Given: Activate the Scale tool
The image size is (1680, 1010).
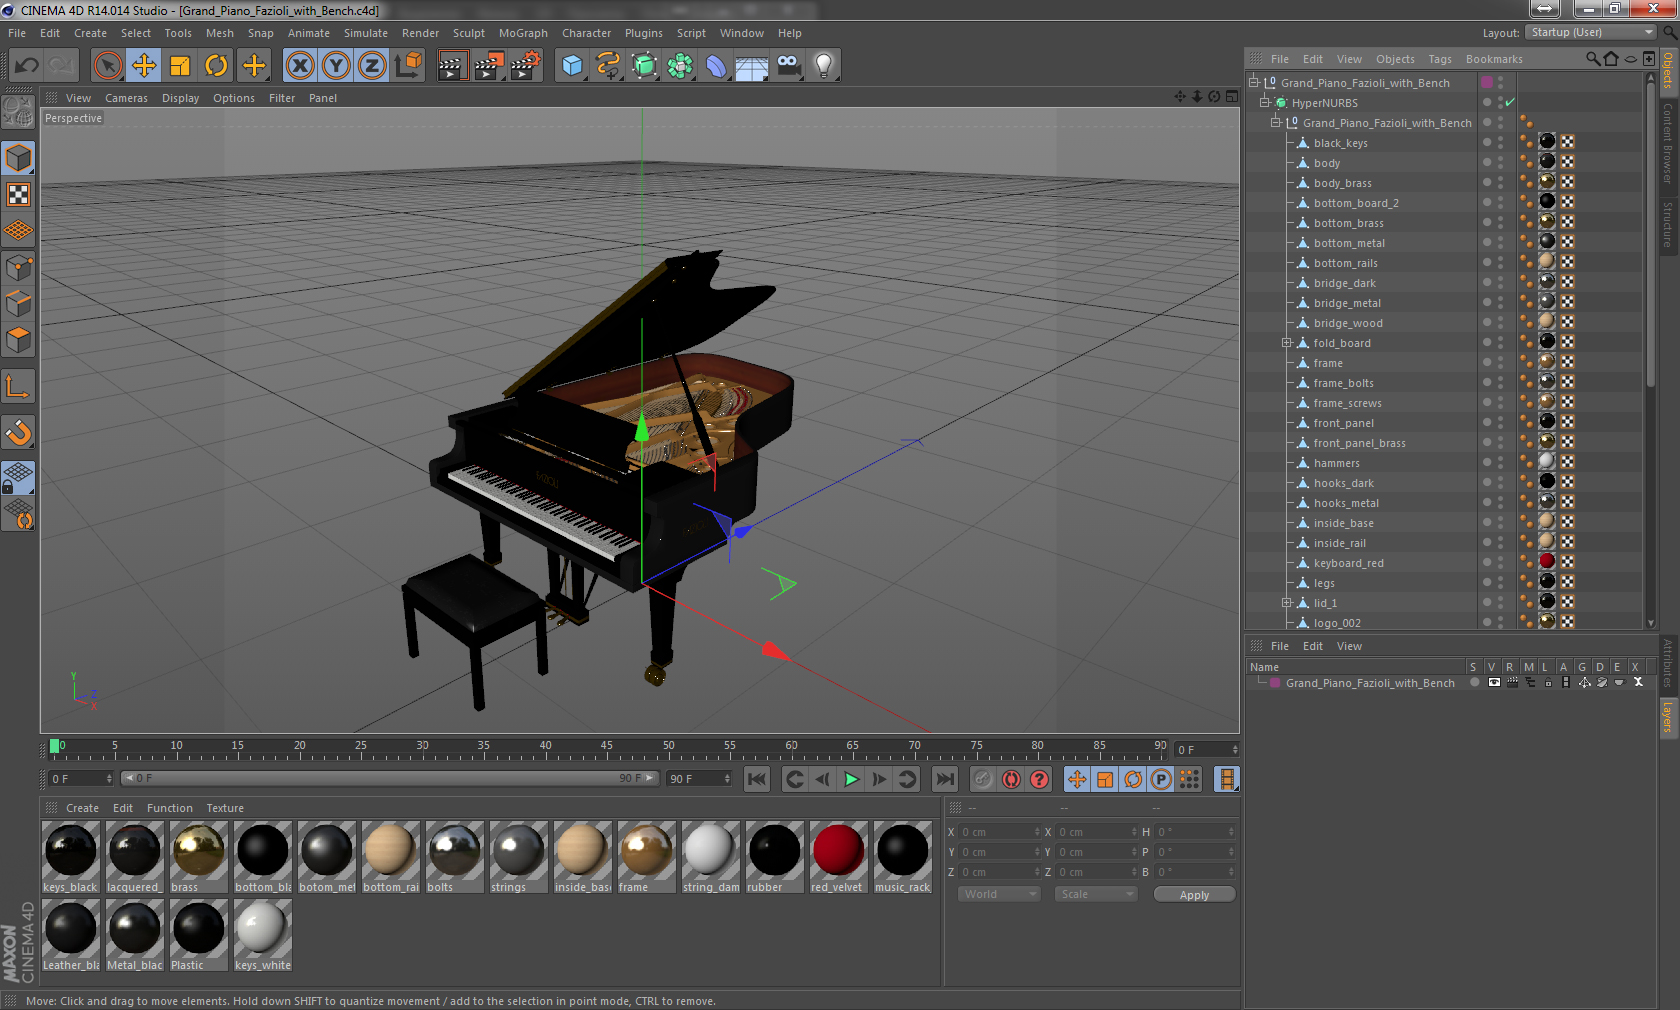Looking at the screenshot, I should point(180,66).
